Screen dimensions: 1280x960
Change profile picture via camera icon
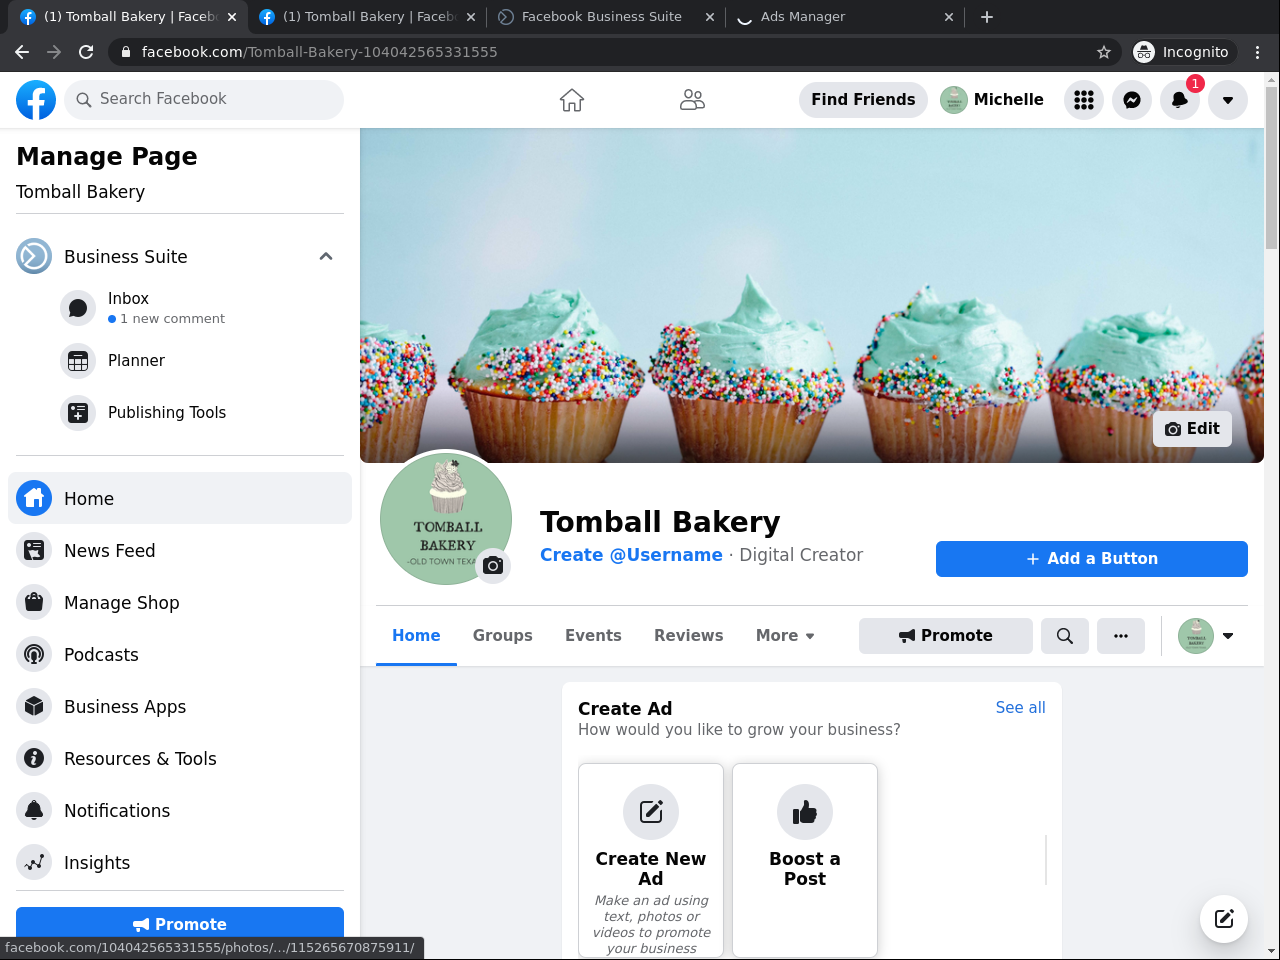[x=493, y=566]
